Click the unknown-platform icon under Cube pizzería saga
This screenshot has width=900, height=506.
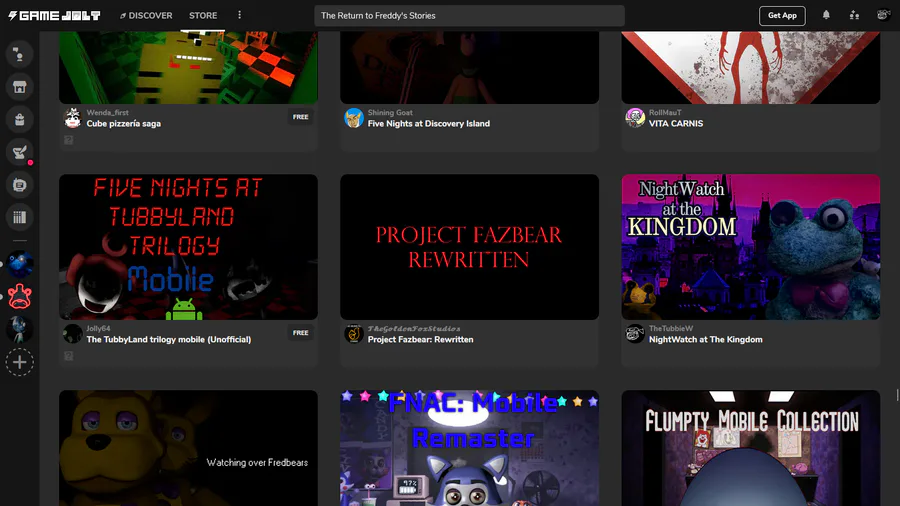[68, 140]
